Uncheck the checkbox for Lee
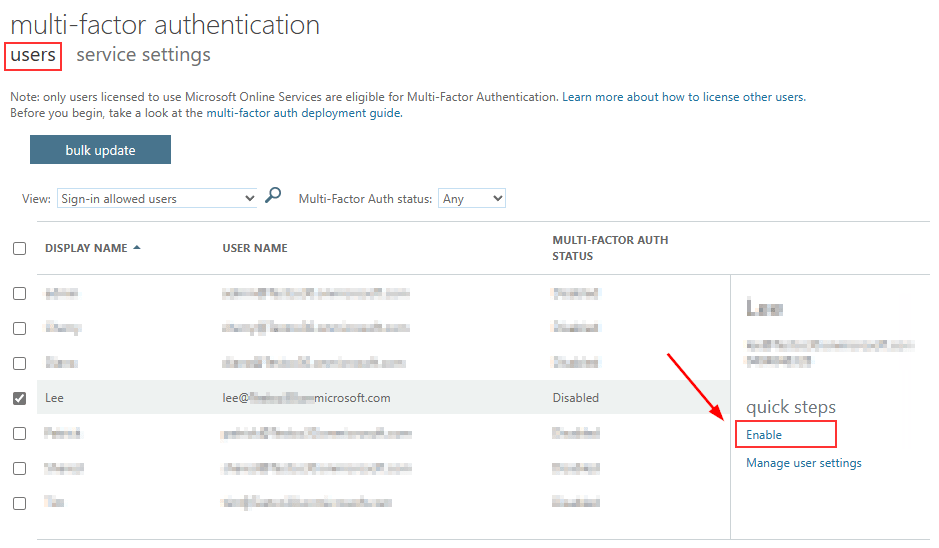 [20, 398]
